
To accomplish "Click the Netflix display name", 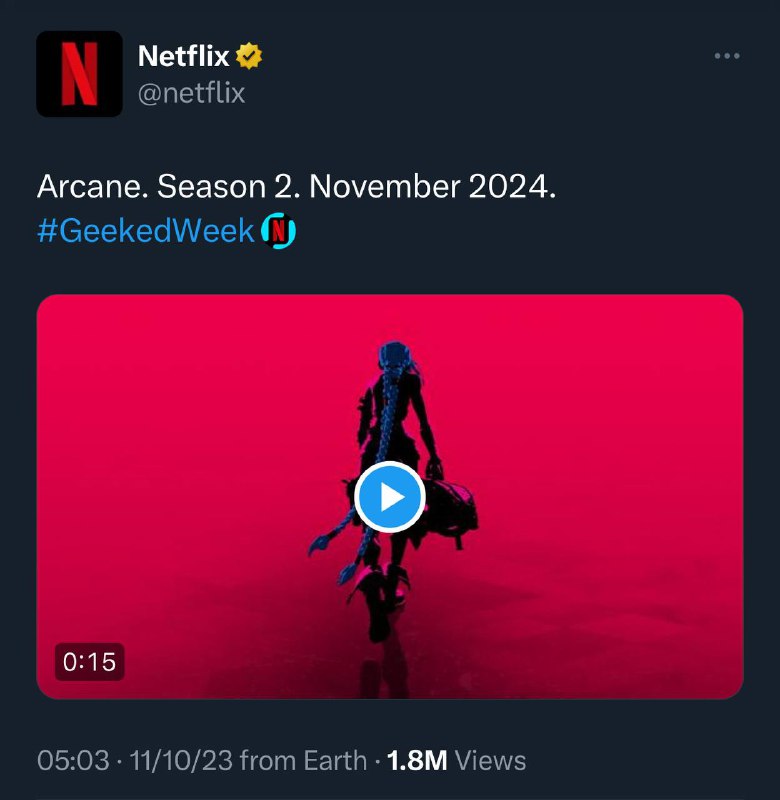I will pos(186,56).
